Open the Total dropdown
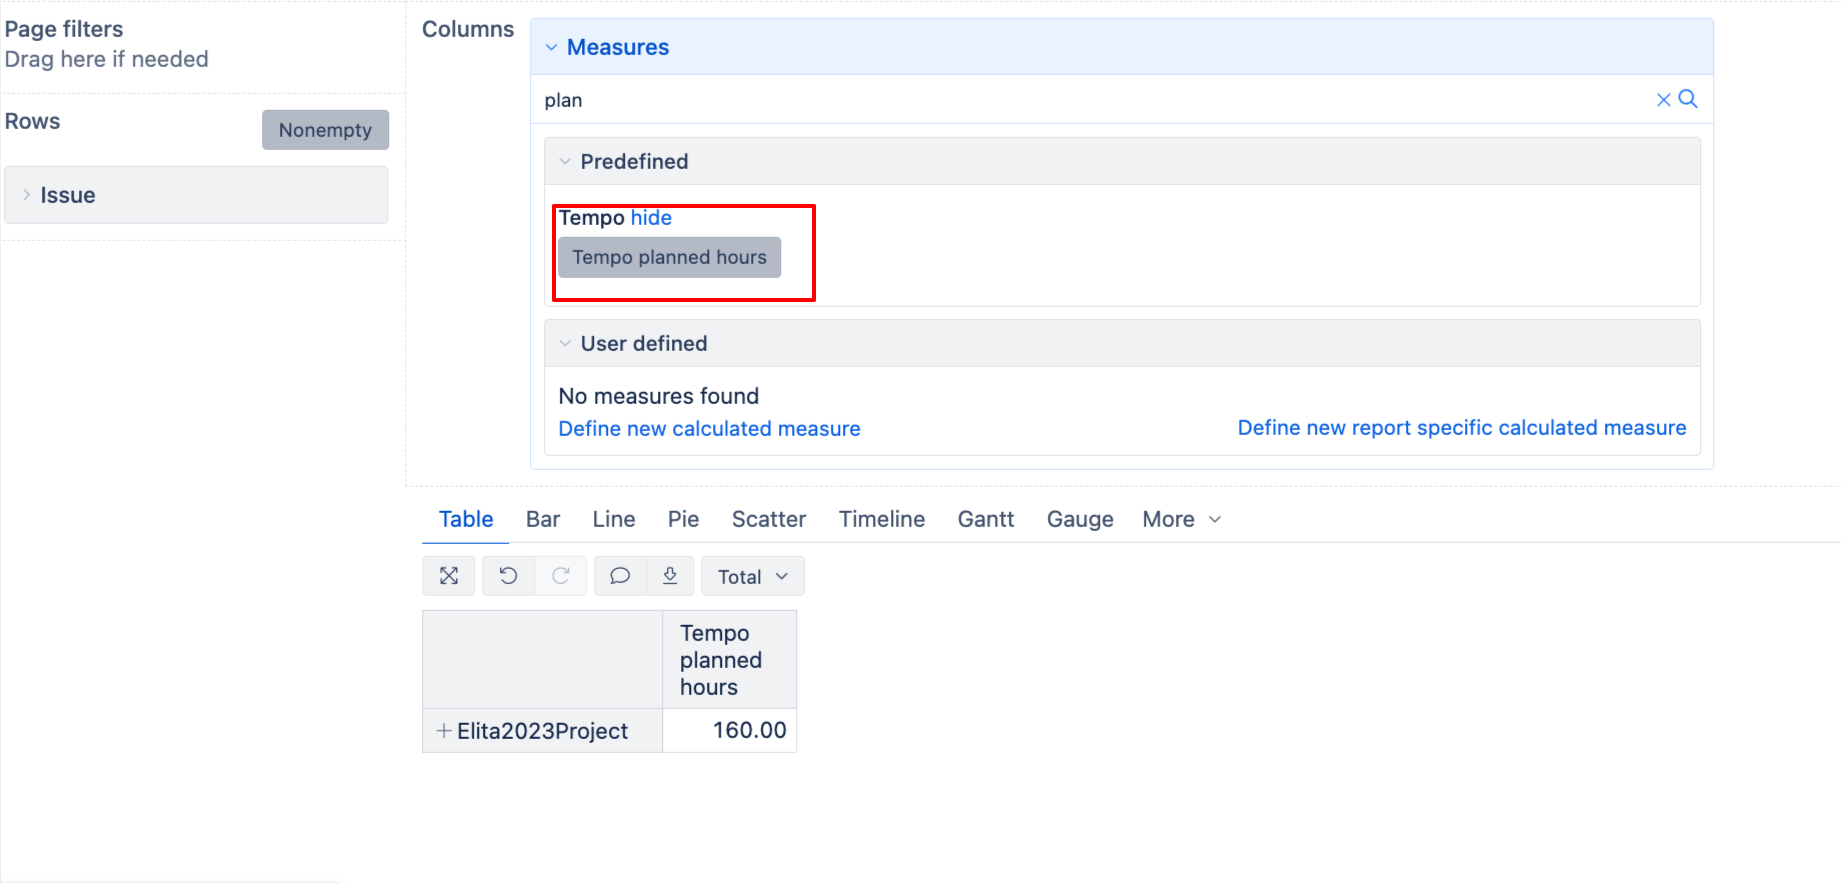Screen dimensions: 1841x884 click(752, 577)
